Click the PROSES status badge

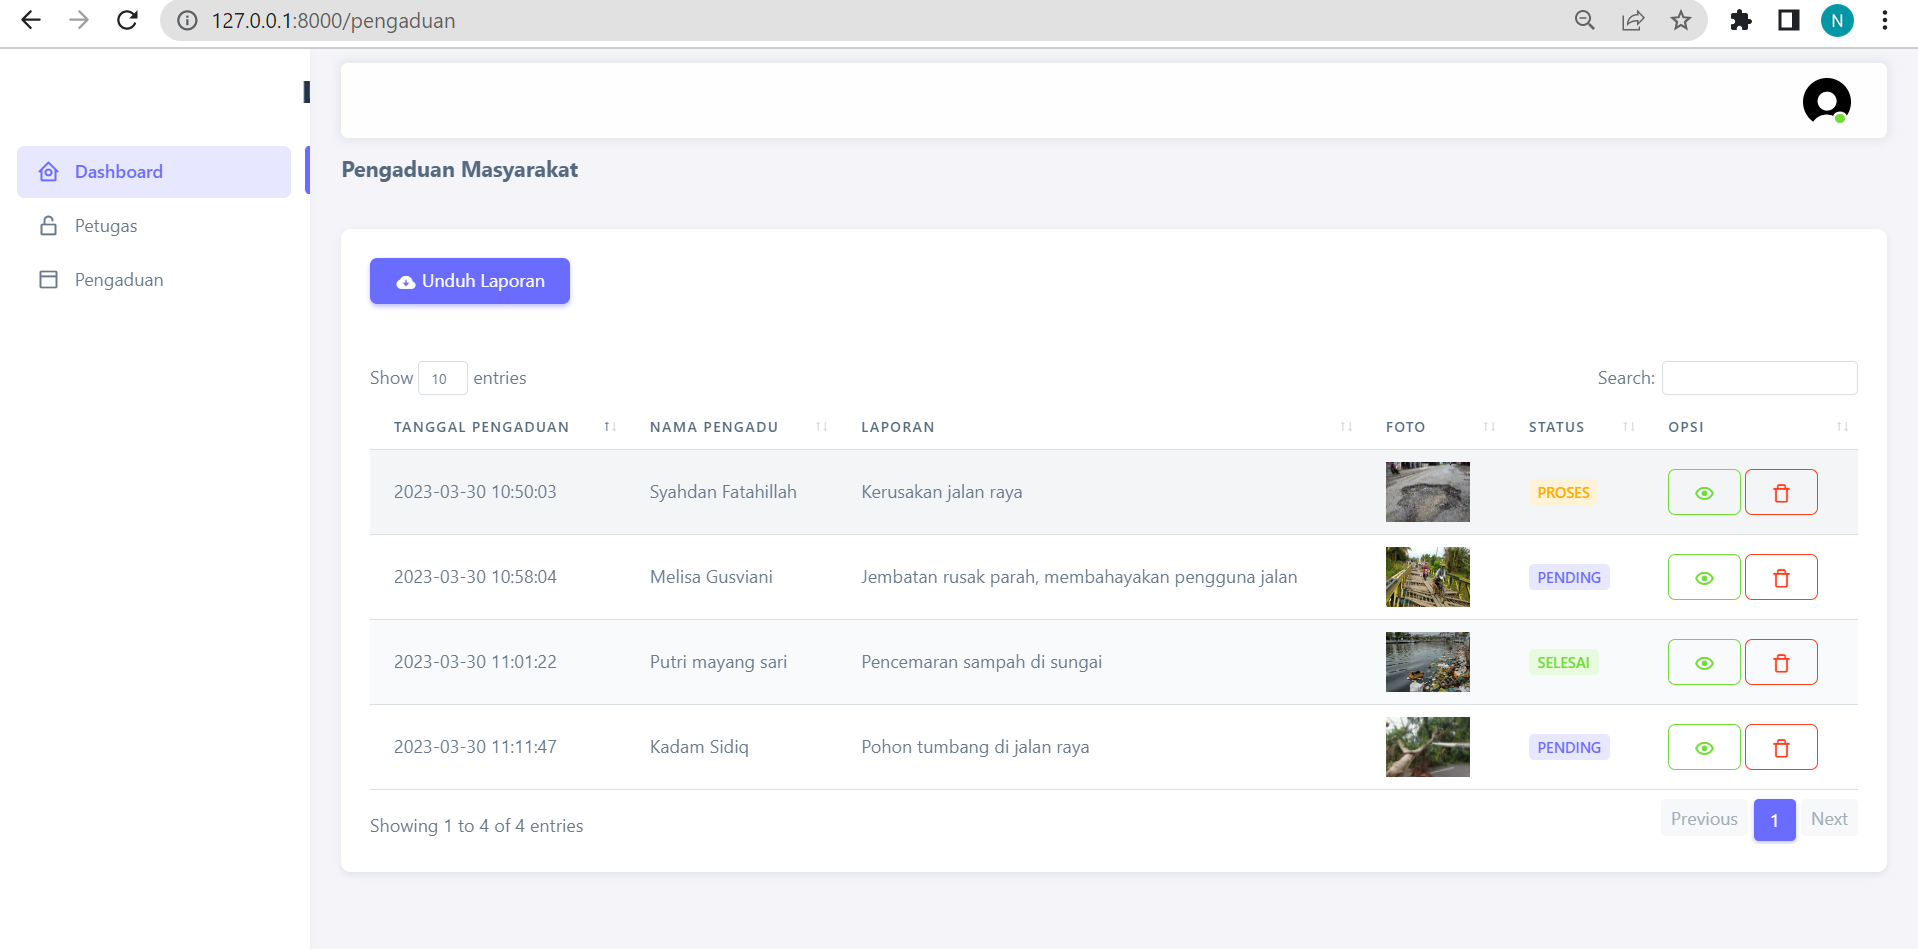(x=1563, y=493)
